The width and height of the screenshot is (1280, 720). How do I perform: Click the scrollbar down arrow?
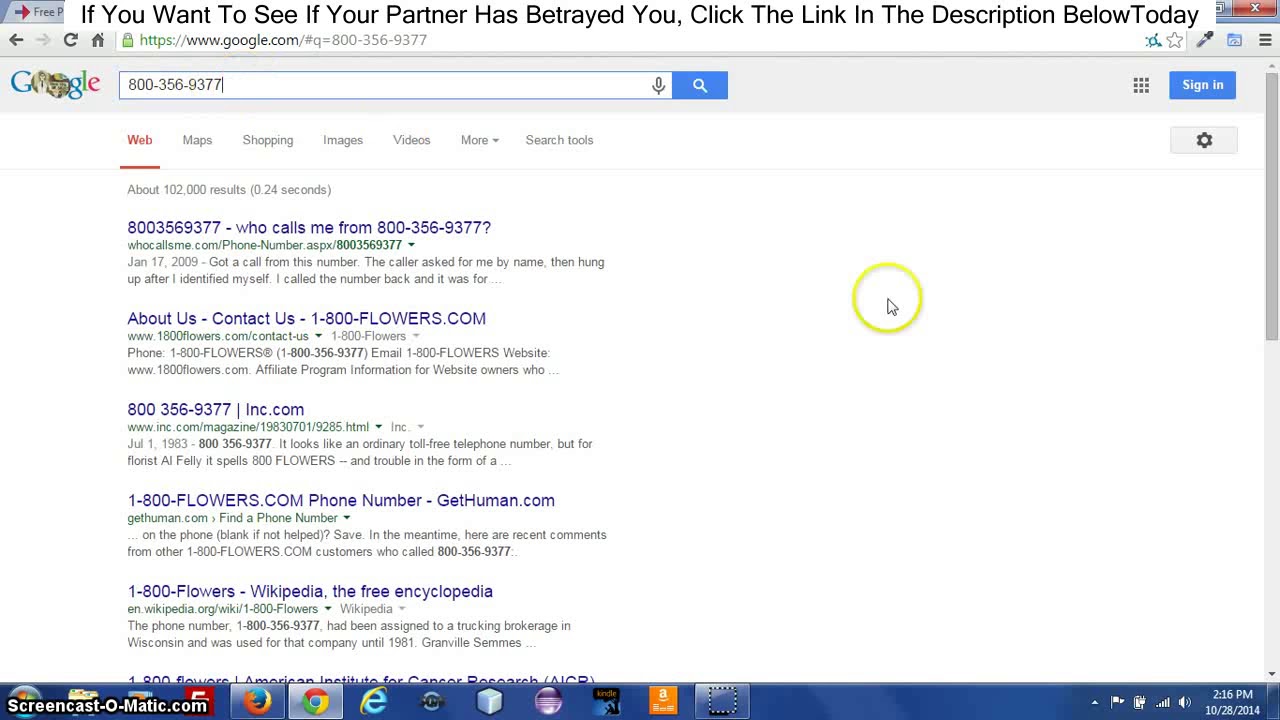1271,674
